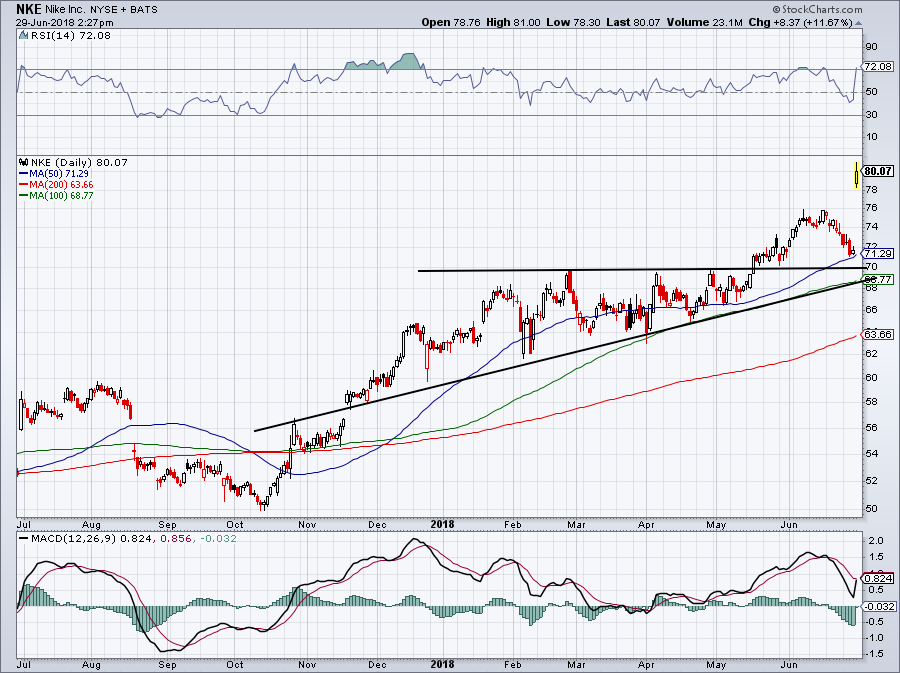Screen dimensions: 900x673
Task: Click the yellow-highlighted latest candlestick near 80
Action: 857,174
